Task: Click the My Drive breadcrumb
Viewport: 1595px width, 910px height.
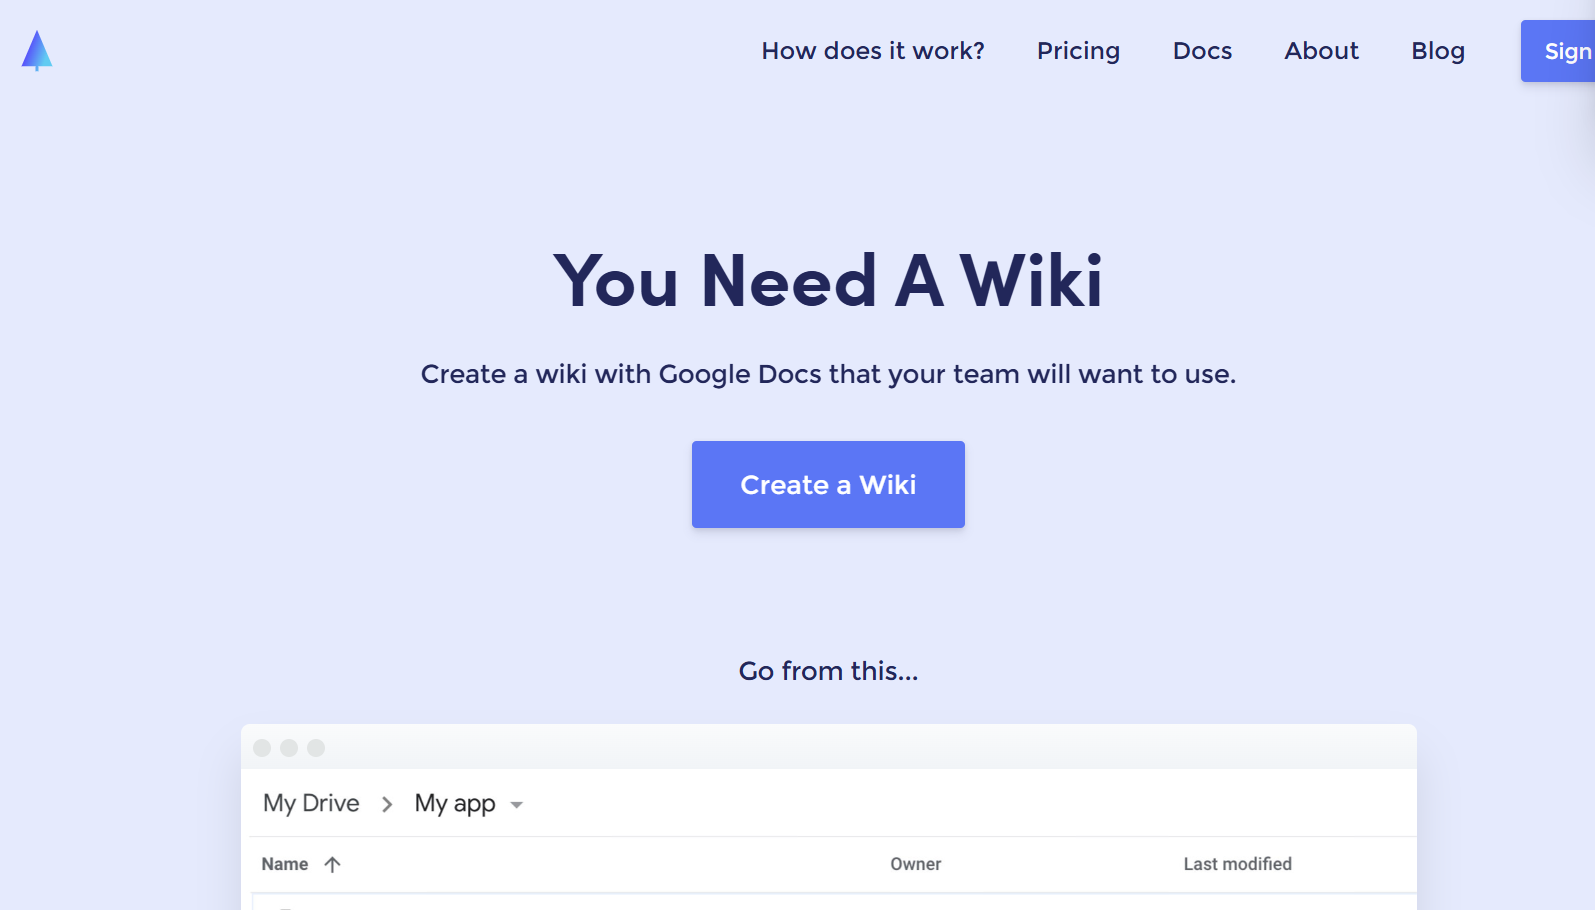Action: [x=311, y=803]
